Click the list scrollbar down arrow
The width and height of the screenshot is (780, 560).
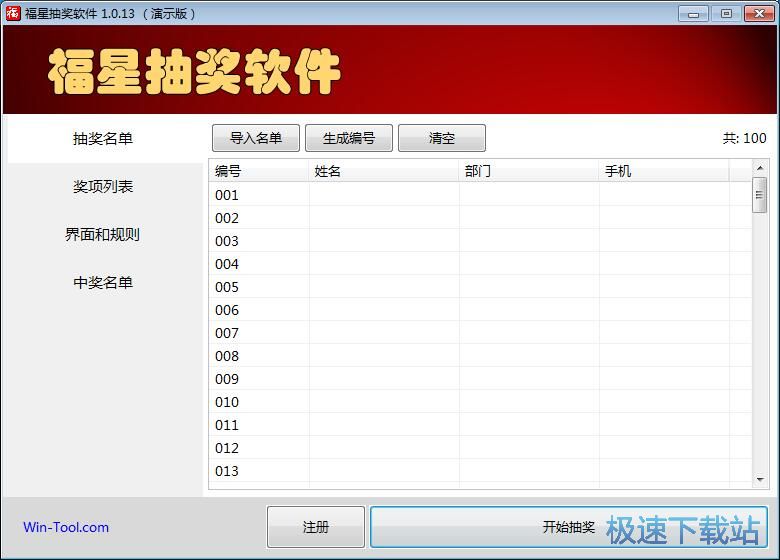[x=760, y=479]
